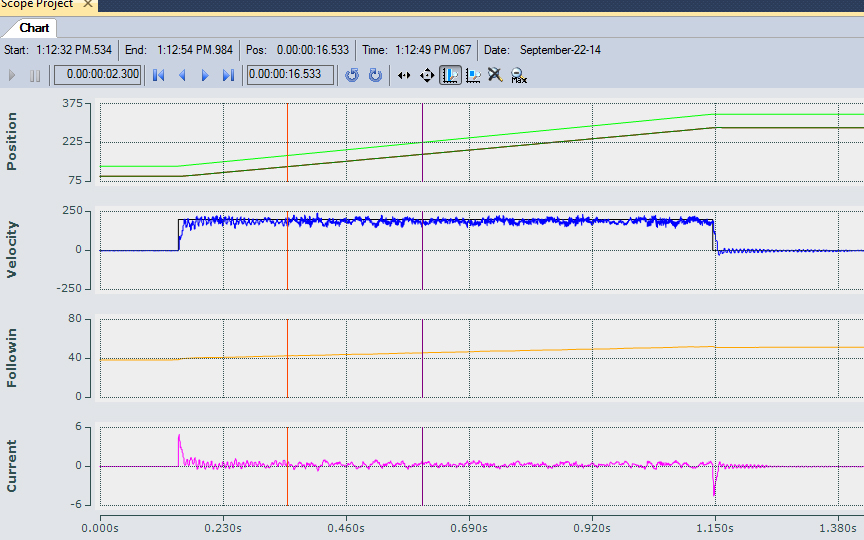Click the Velocity axis label
The width and height of the screenshot is (864, 540).
[12, 250]
